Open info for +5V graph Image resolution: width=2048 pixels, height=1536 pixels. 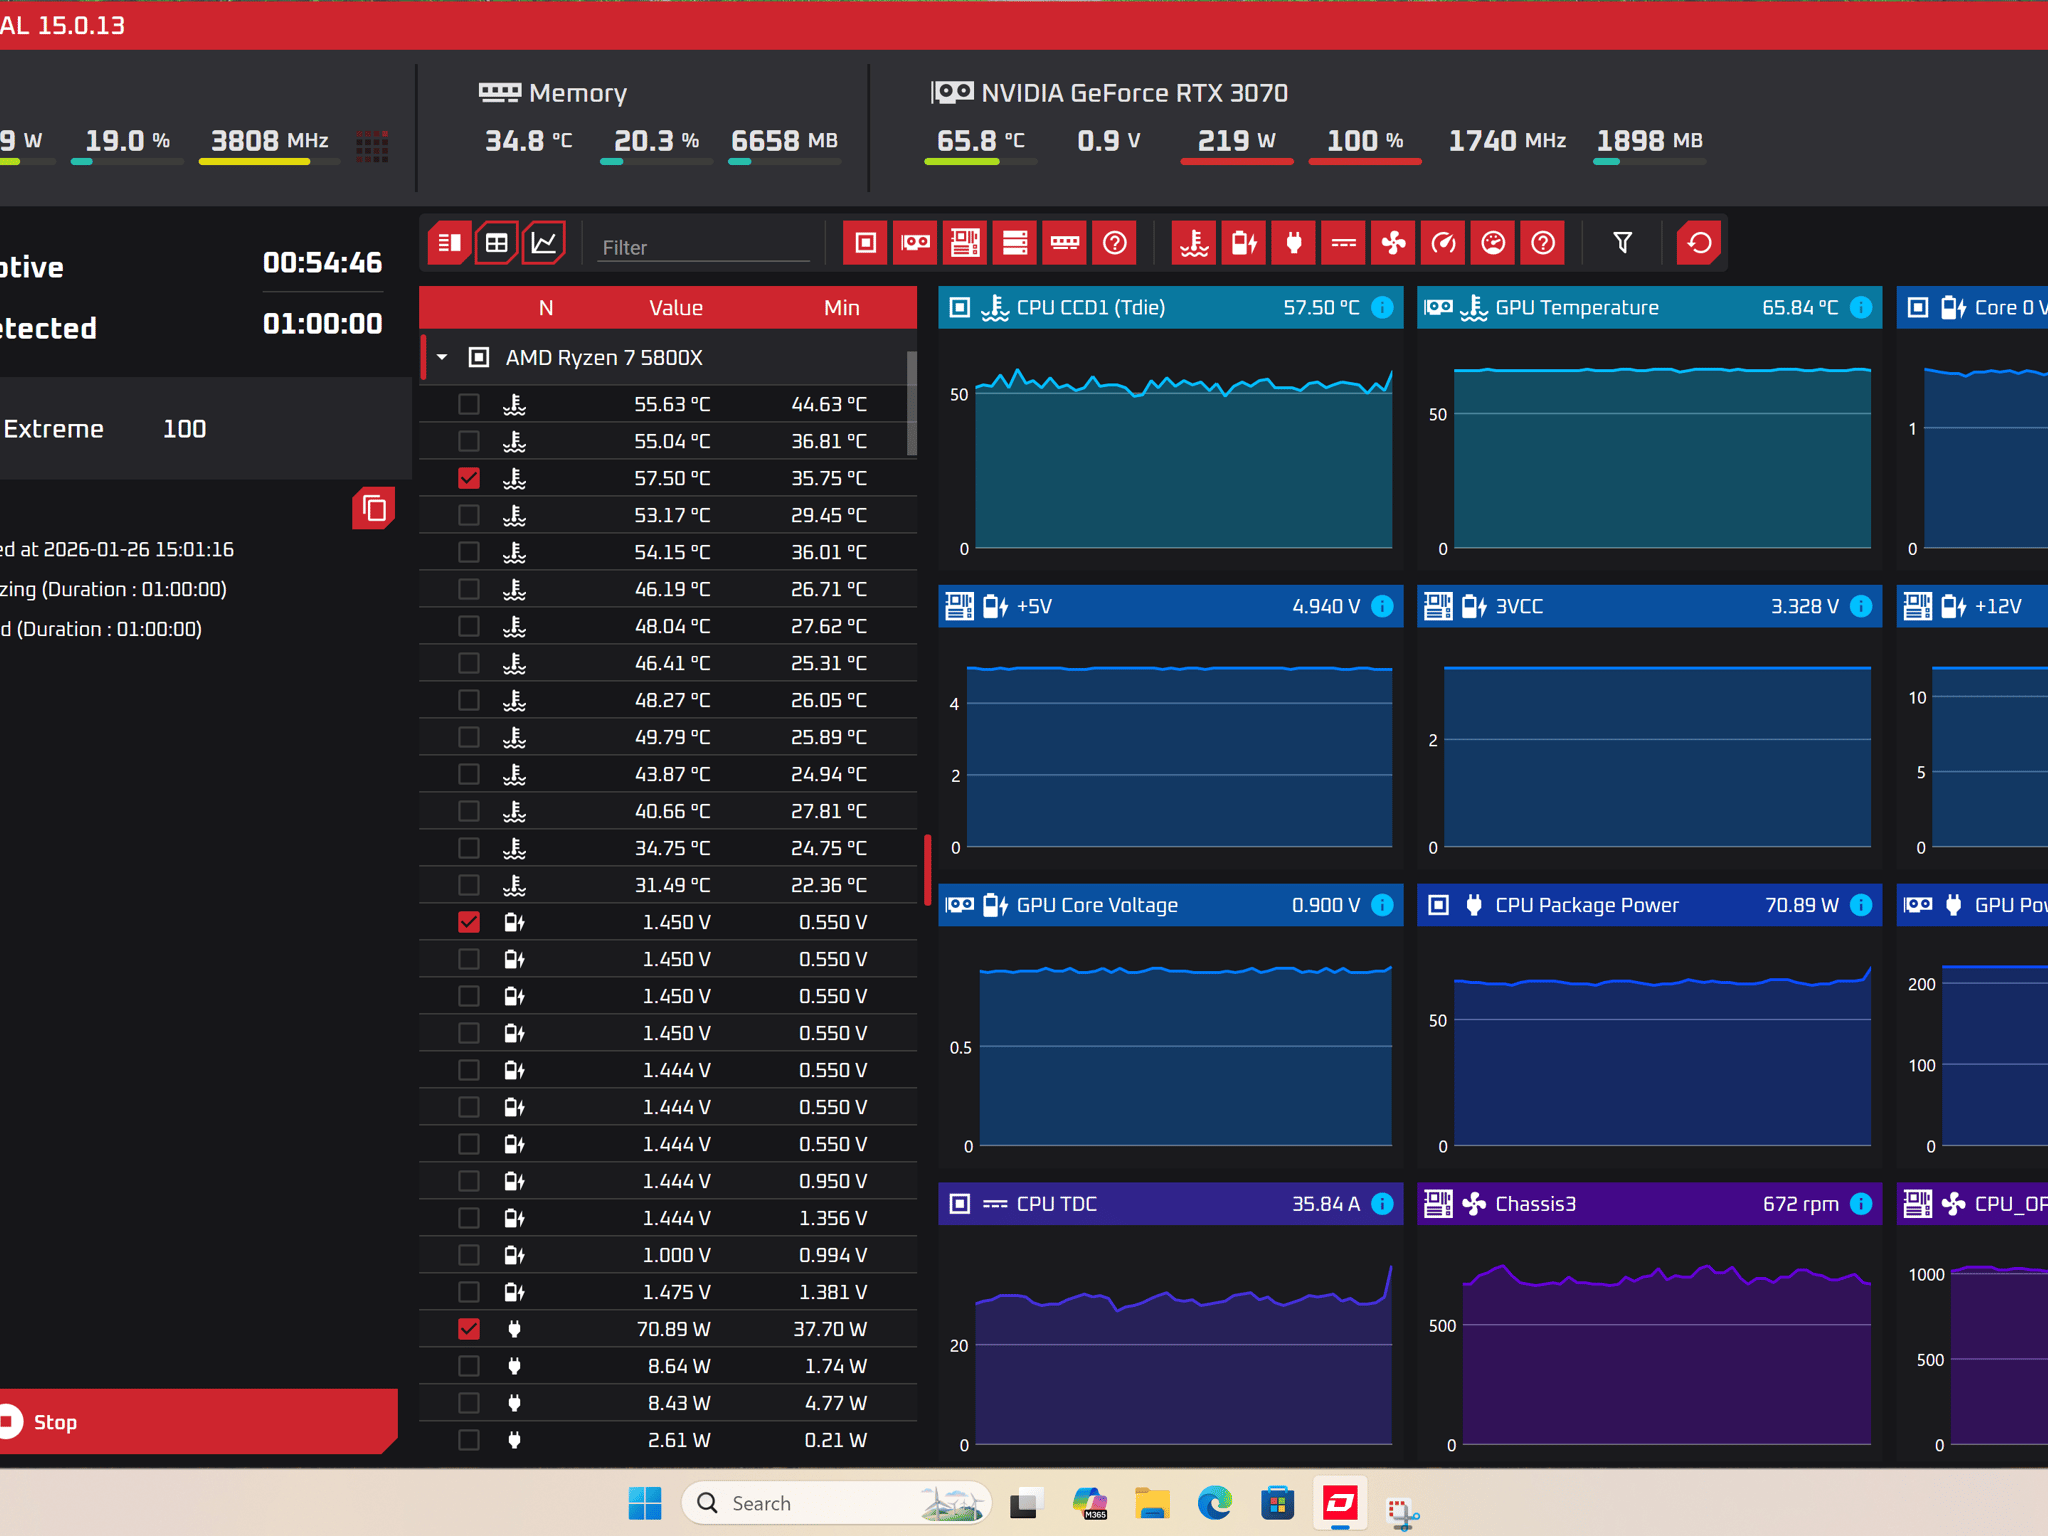click(x=1383, y=606)
